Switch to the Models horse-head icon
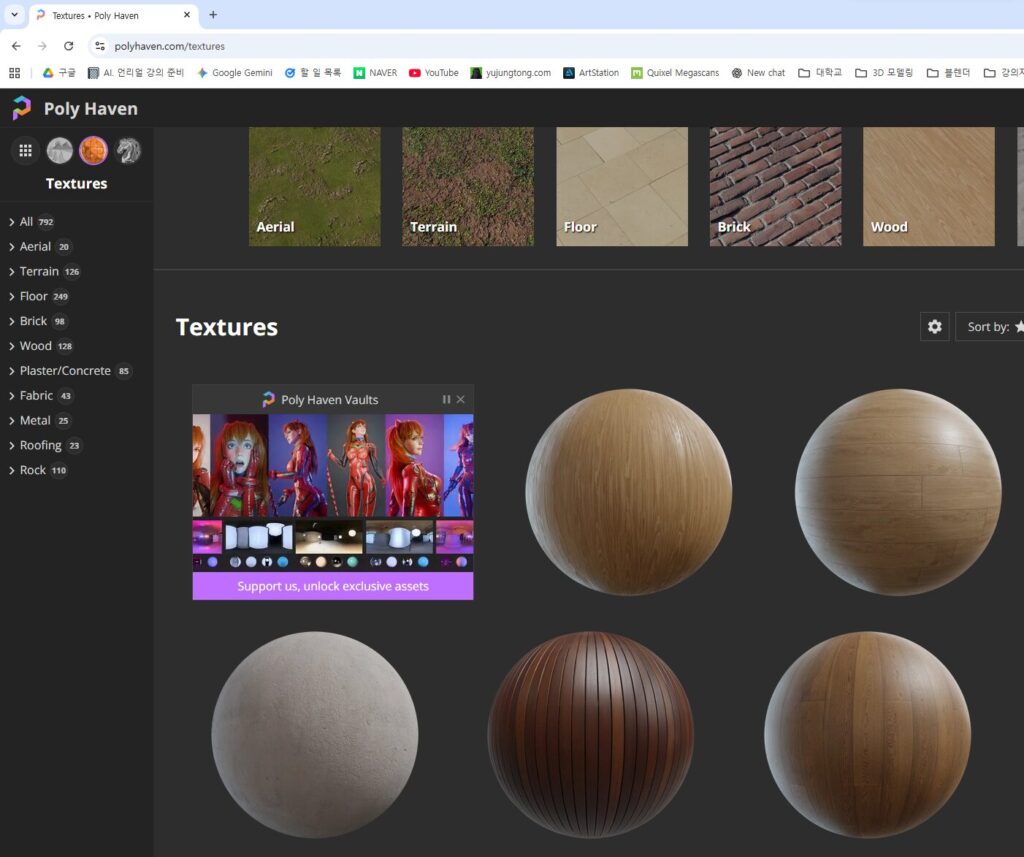This screenshot has width=1024, height=857. (128, 151)
